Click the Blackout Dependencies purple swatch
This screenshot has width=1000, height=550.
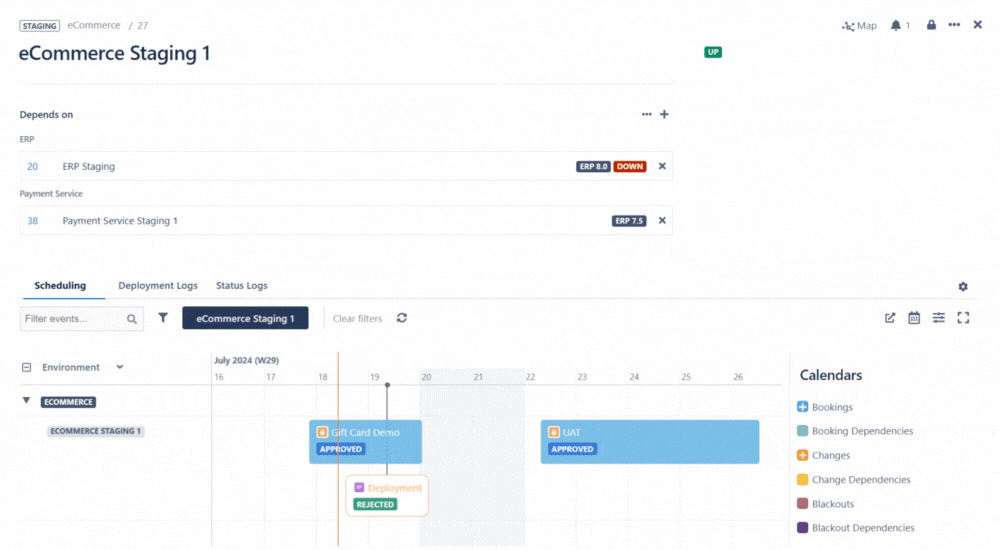(x=802, y=528)
